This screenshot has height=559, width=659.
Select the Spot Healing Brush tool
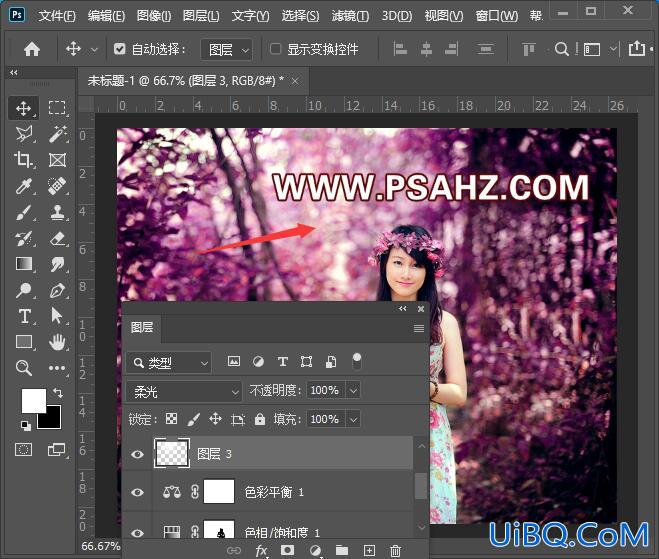pyautogui.click(x=57, y=186)
